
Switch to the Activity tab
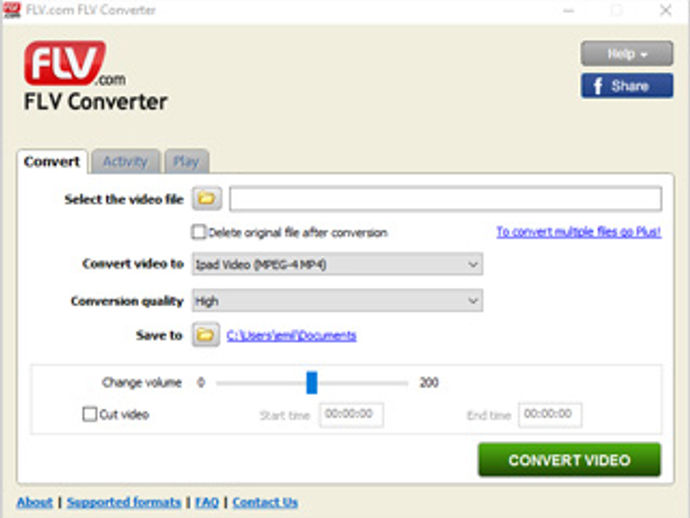click(125, 162)
